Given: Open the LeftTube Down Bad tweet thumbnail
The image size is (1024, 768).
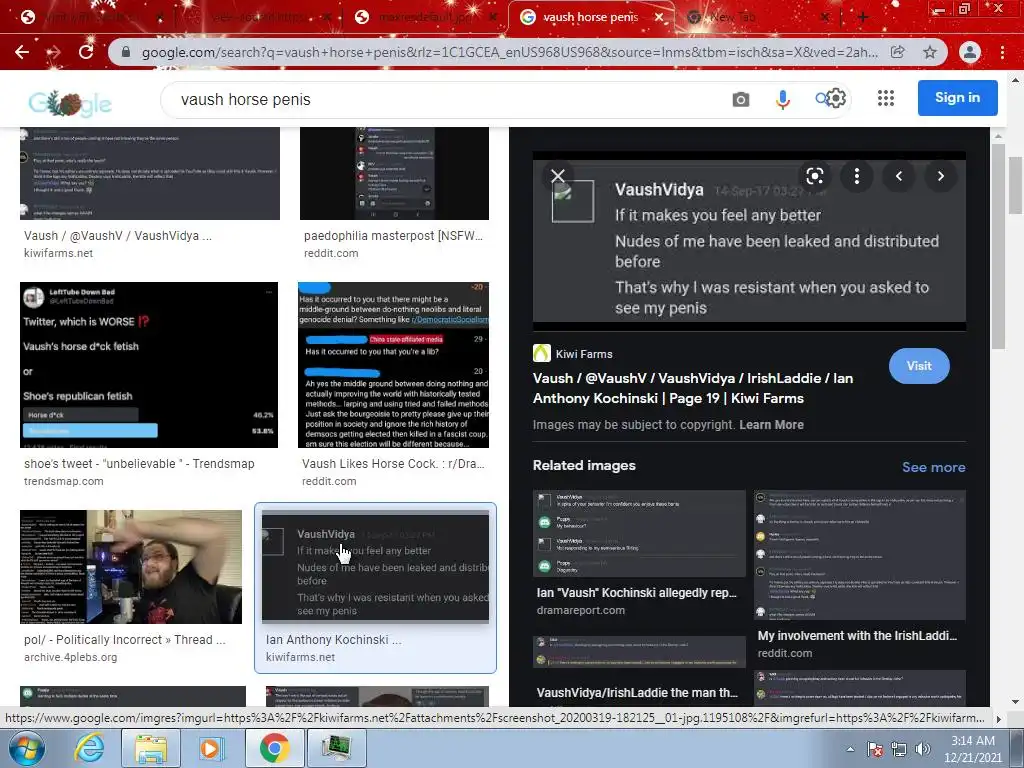Looking at the screenshot, I should [149, 364].
